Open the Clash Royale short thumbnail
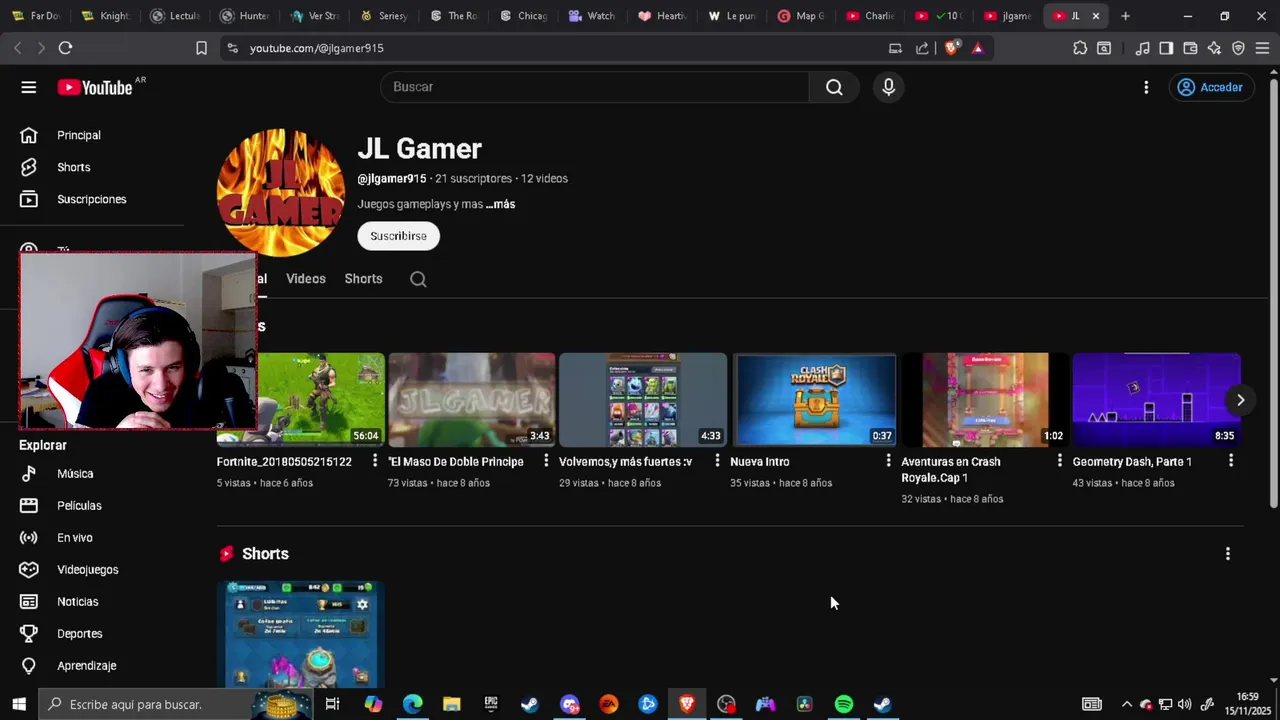This screenshot has height=720, width=1280. click(300, 633)
